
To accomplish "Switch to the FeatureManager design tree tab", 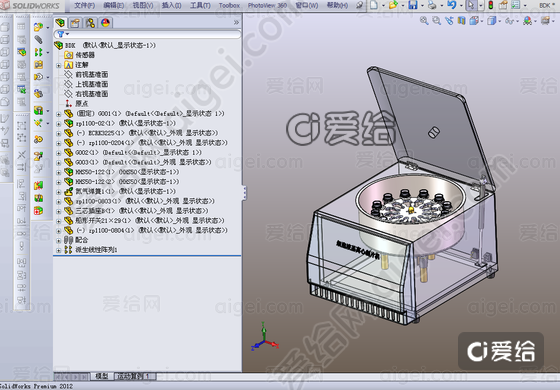I will coord(60,22).
